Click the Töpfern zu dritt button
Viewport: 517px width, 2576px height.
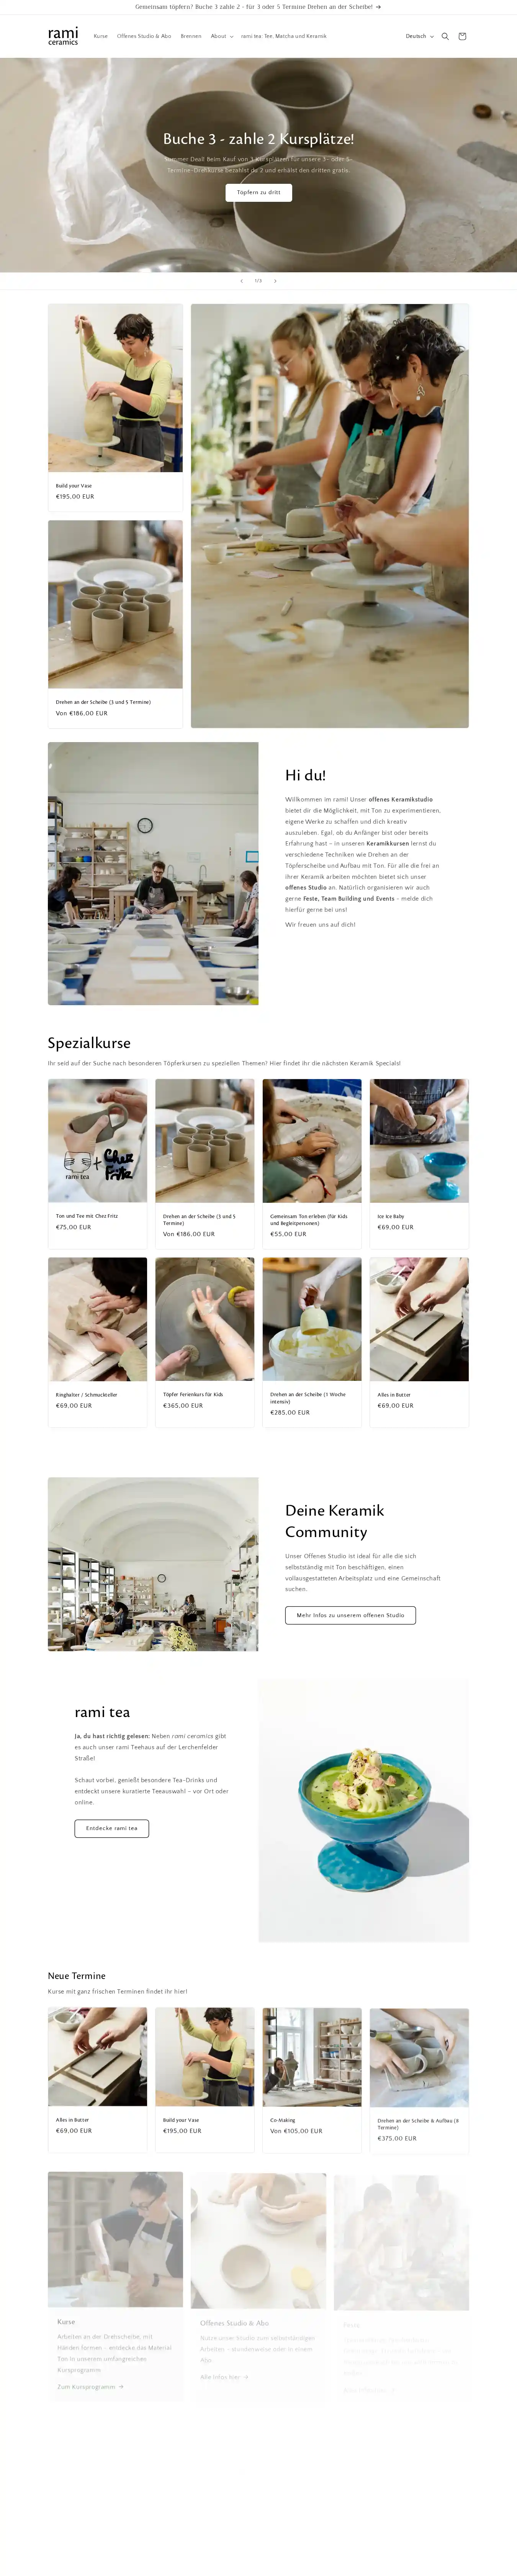click(258, 192)
